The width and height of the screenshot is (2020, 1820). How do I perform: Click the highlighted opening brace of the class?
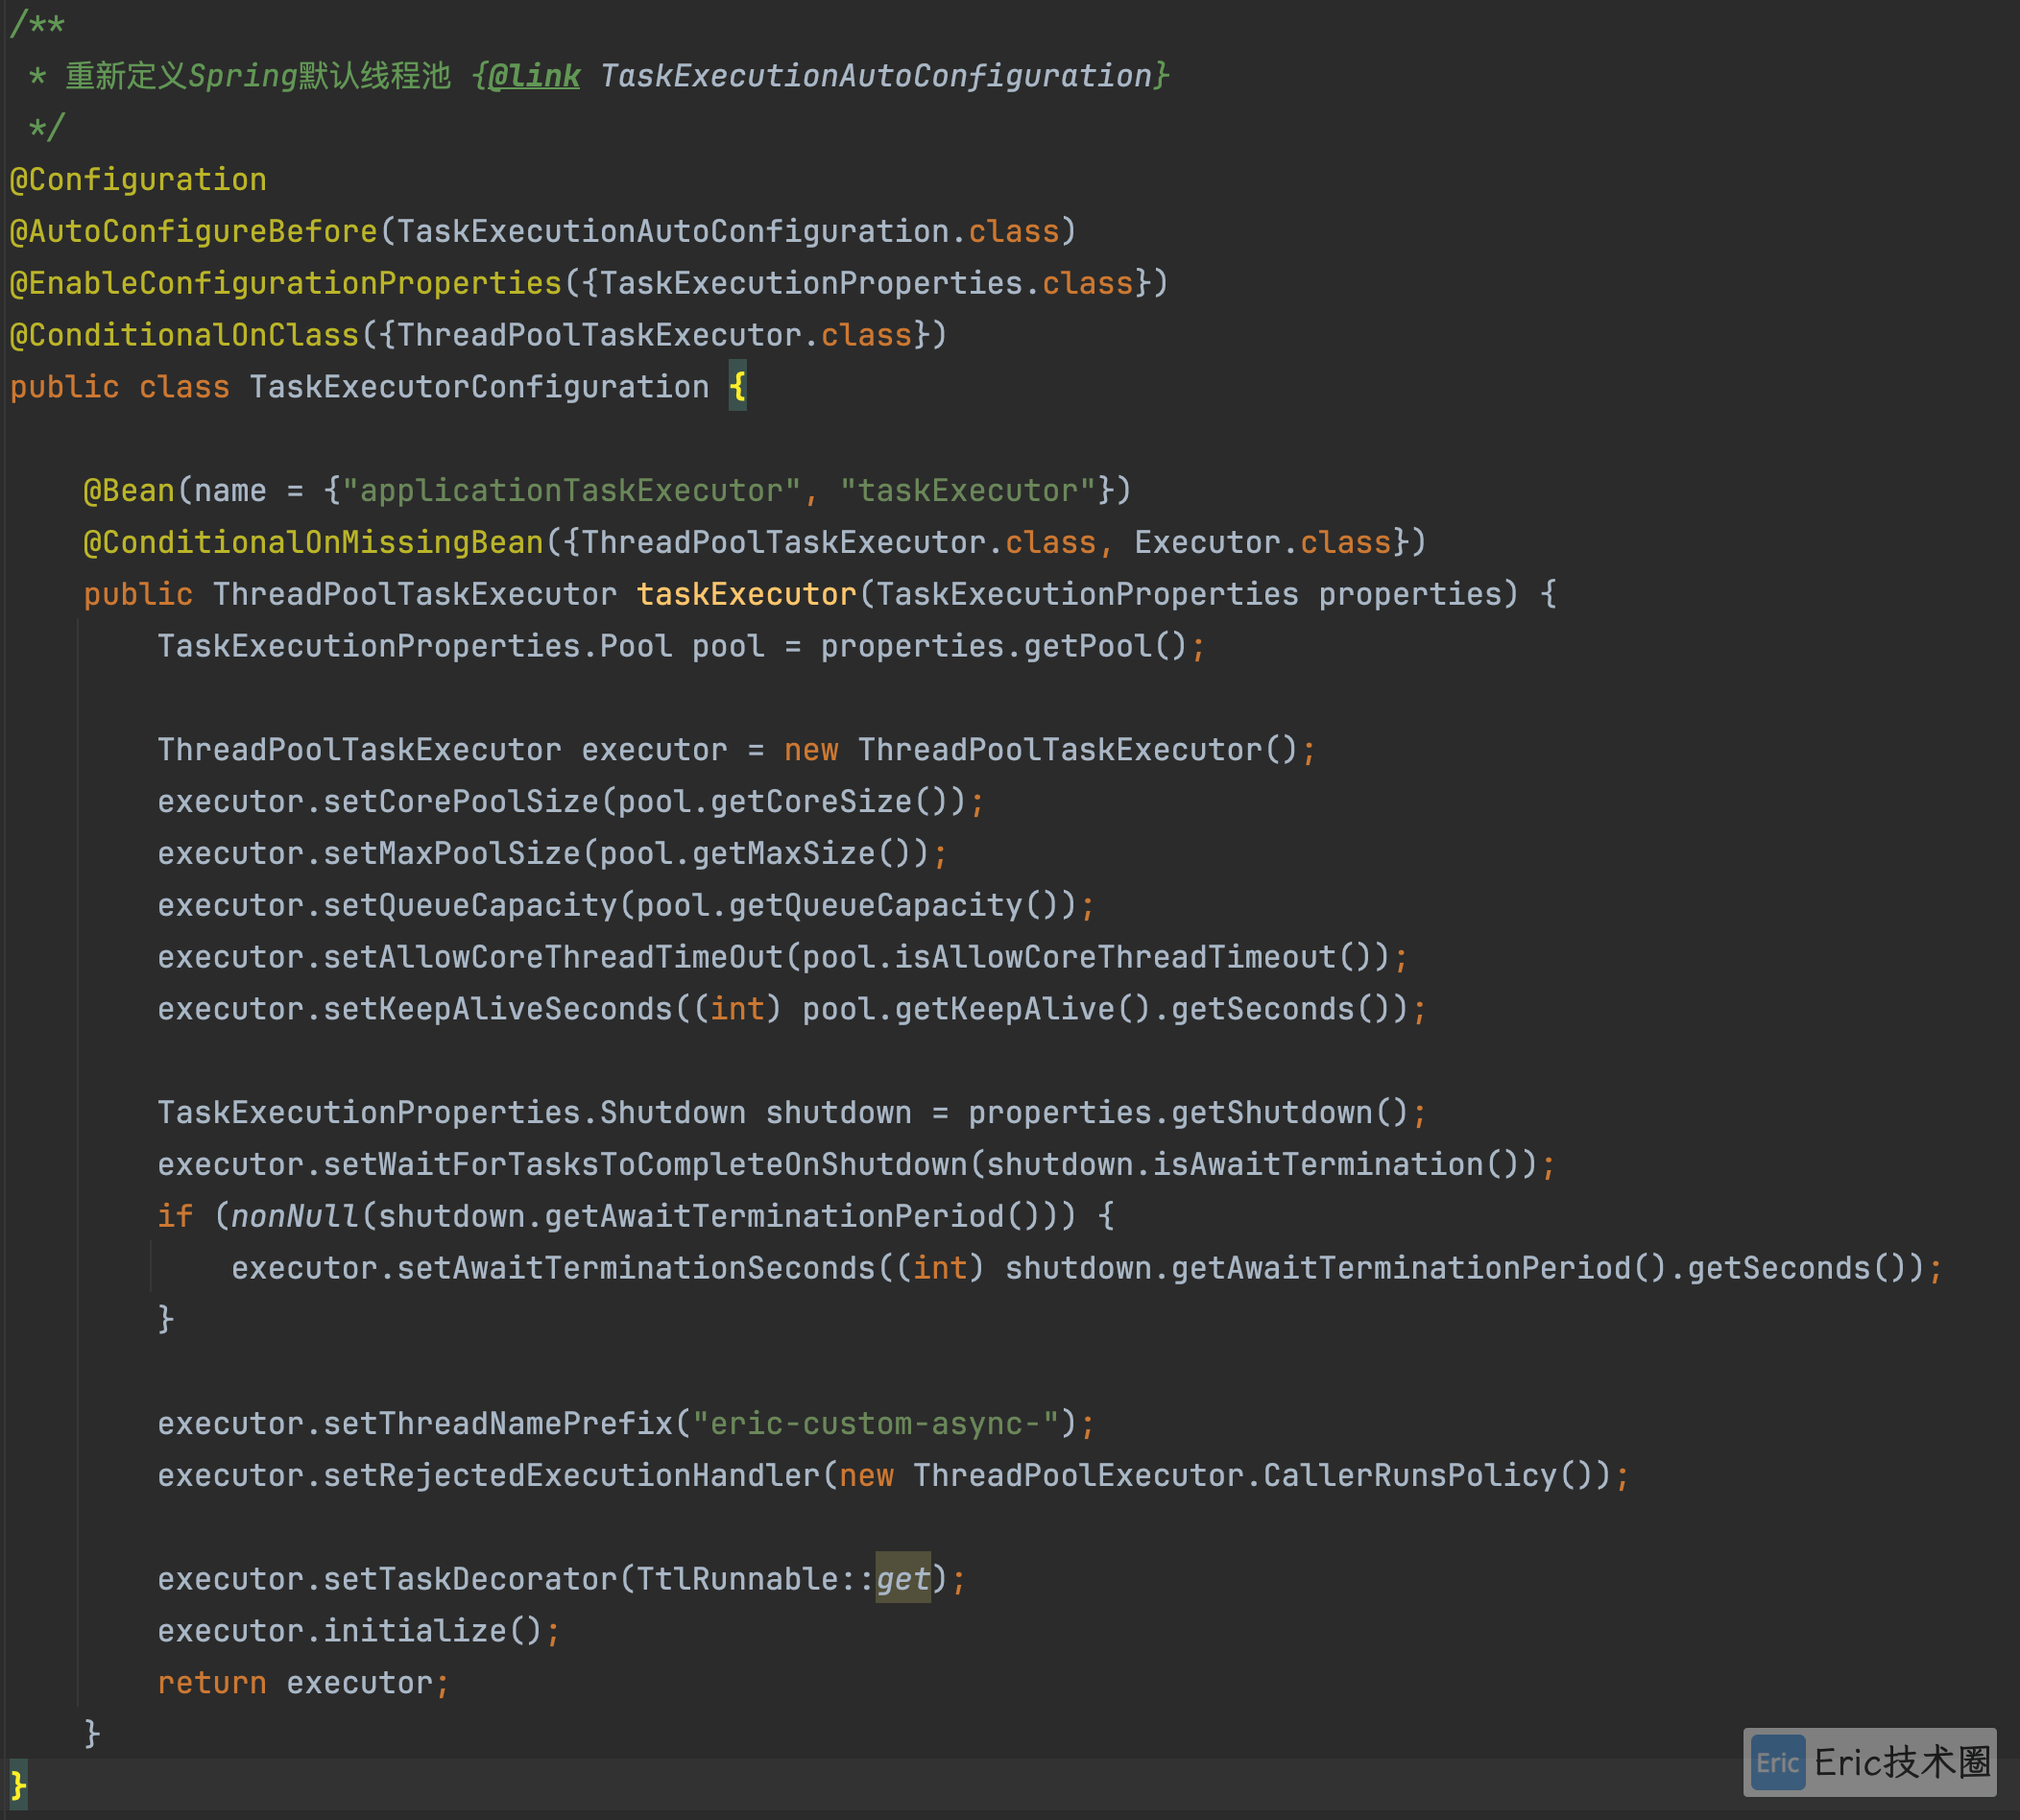tap(738, 387)
